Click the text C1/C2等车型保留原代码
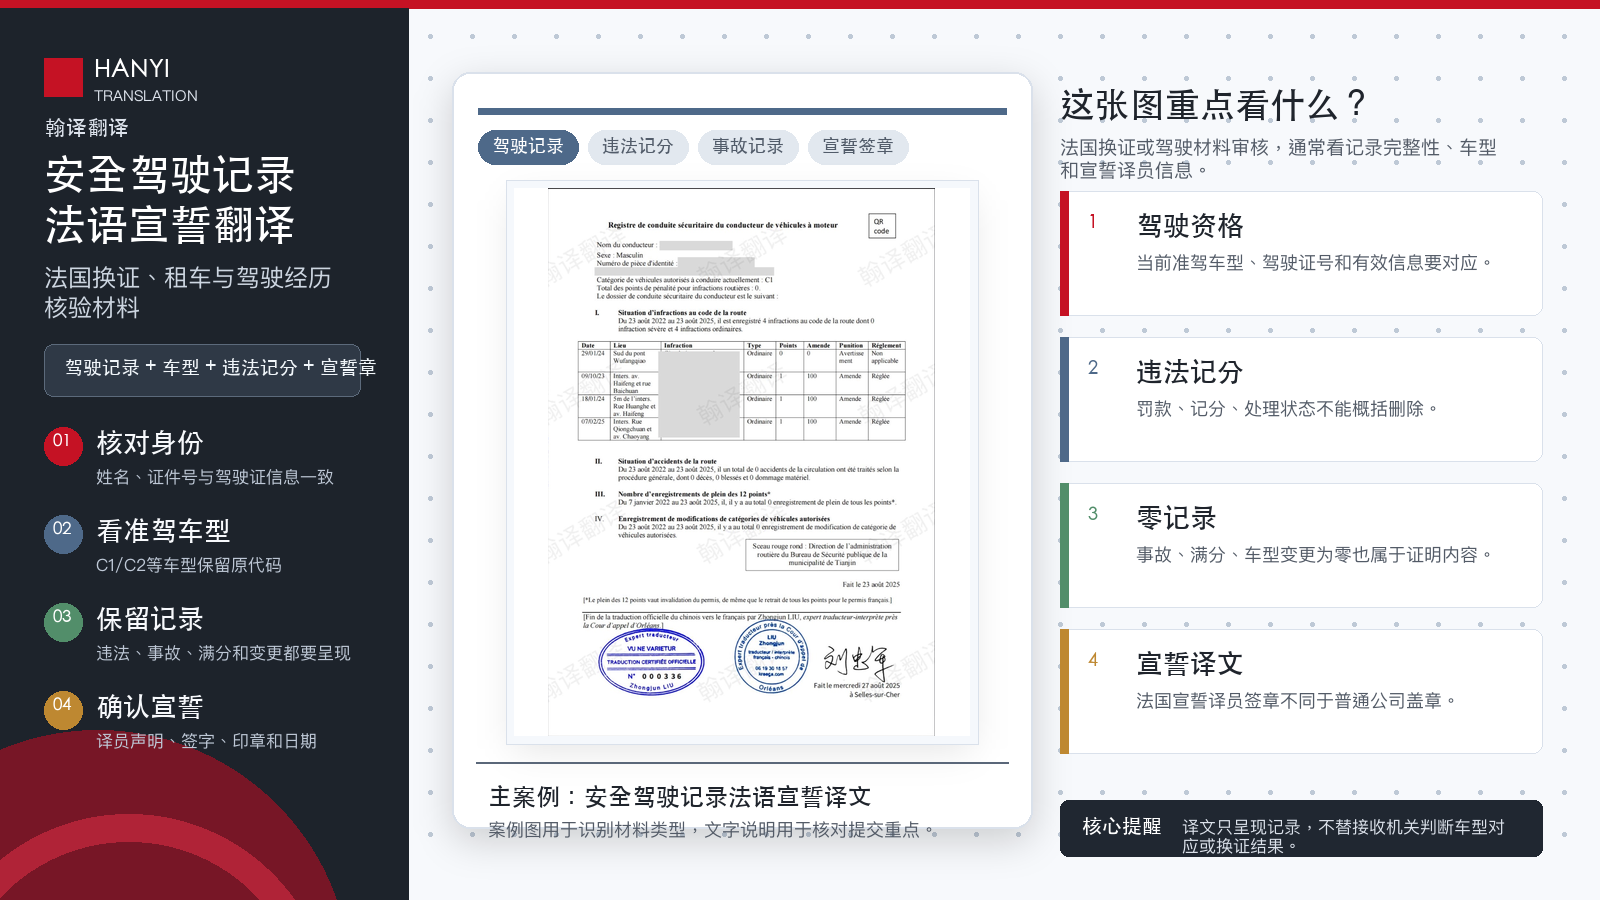Image resolution: width=1600 pixels, height=900 pixels. 189,565
